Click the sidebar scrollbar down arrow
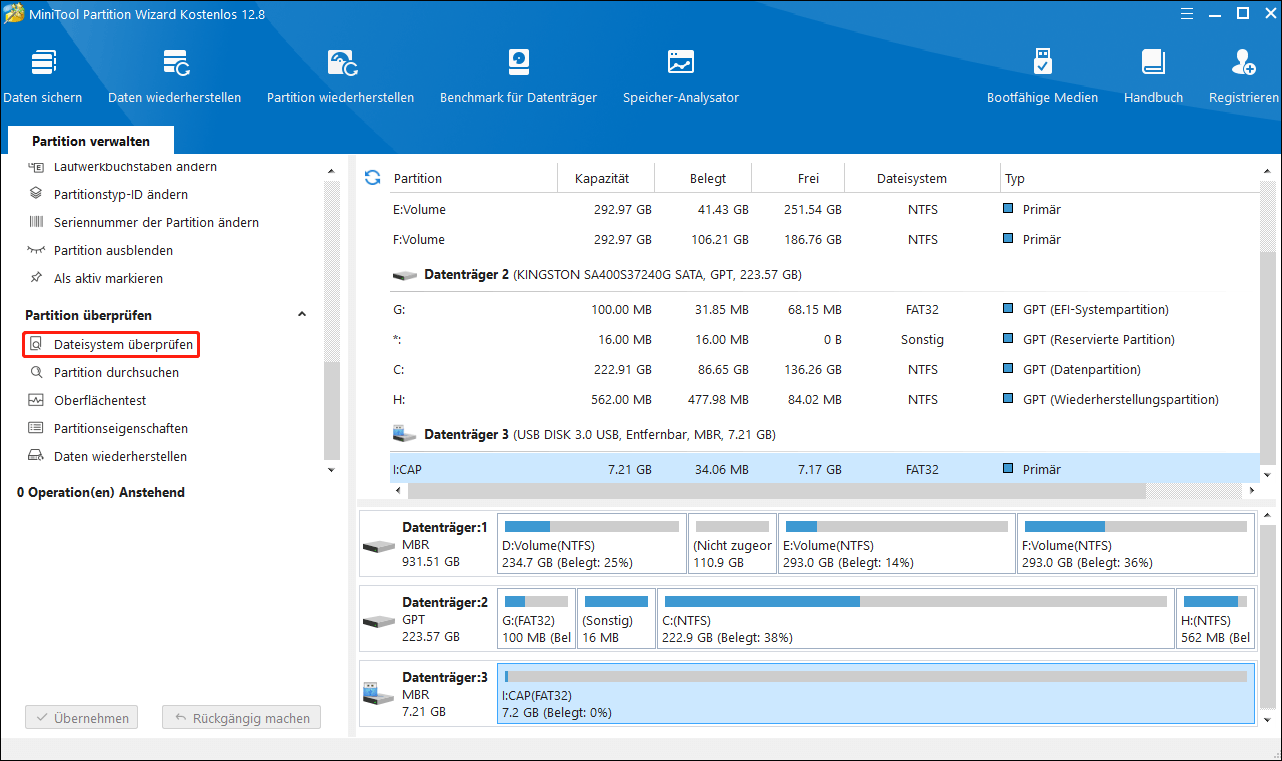 [x=332, y=468]
